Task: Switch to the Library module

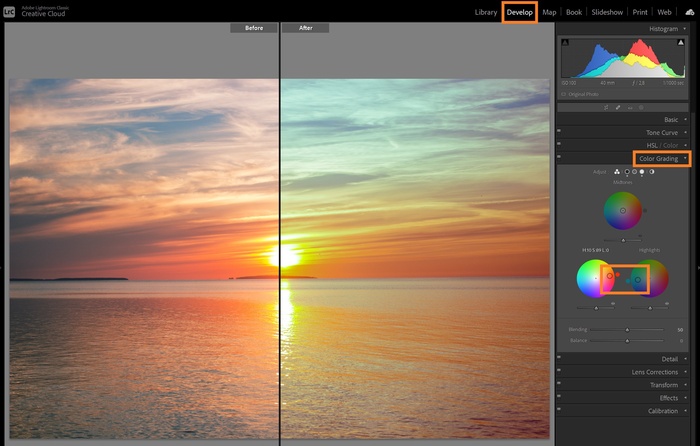Action: tap(486, 13)
